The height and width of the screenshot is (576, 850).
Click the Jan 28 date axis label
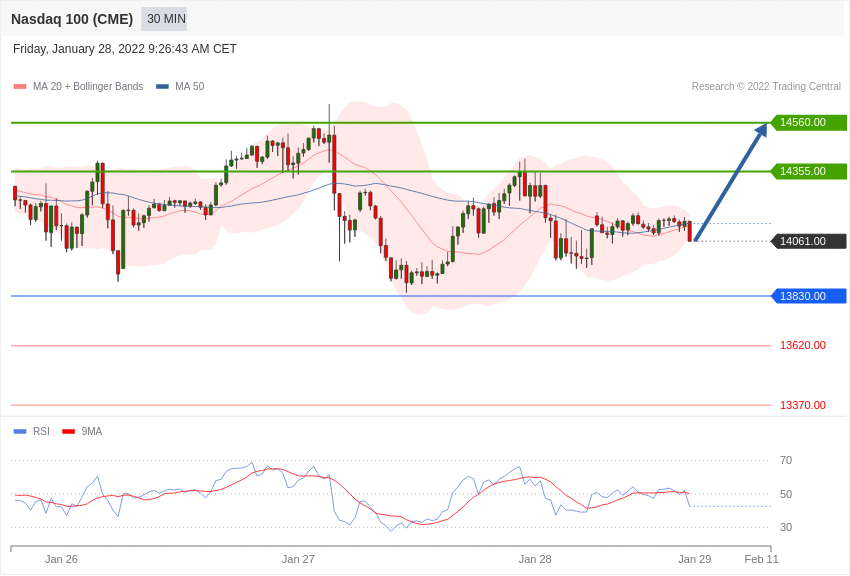click(535, 559)
